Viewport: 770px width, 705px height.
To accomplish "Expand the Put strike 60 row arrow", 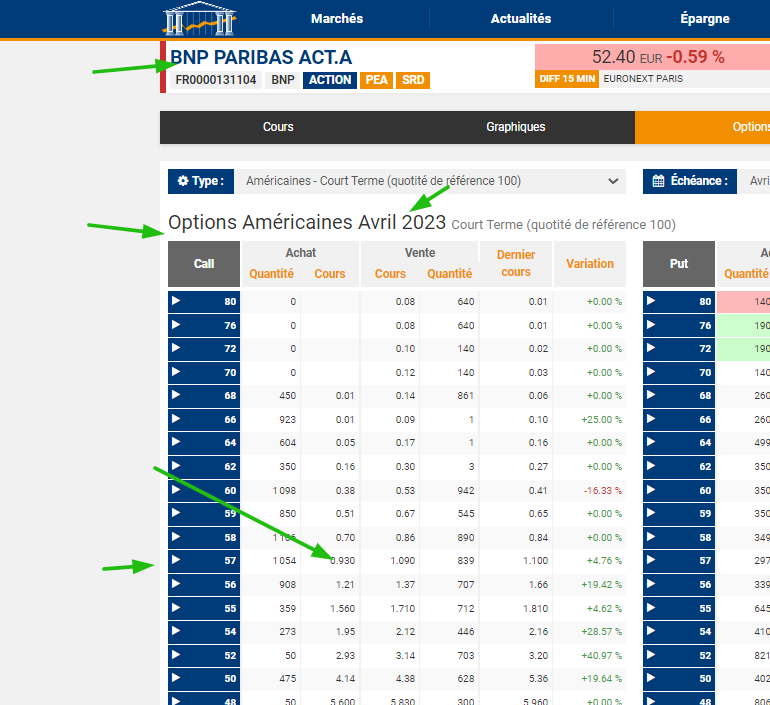I will coord(651,490).
